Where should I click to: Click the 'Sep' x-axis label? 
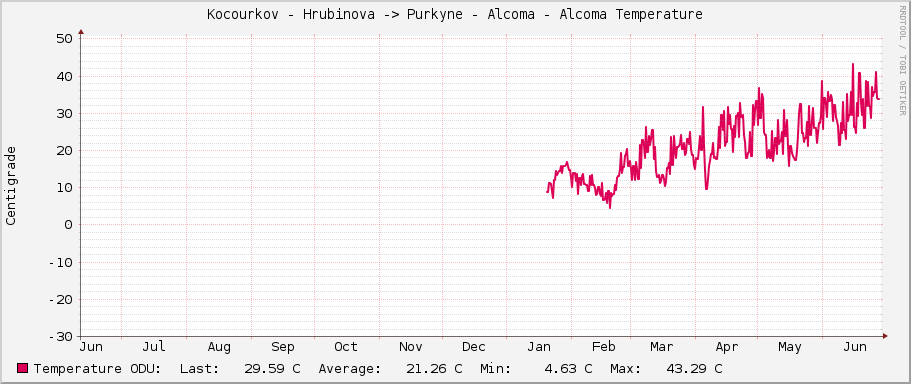pos(283,347)
